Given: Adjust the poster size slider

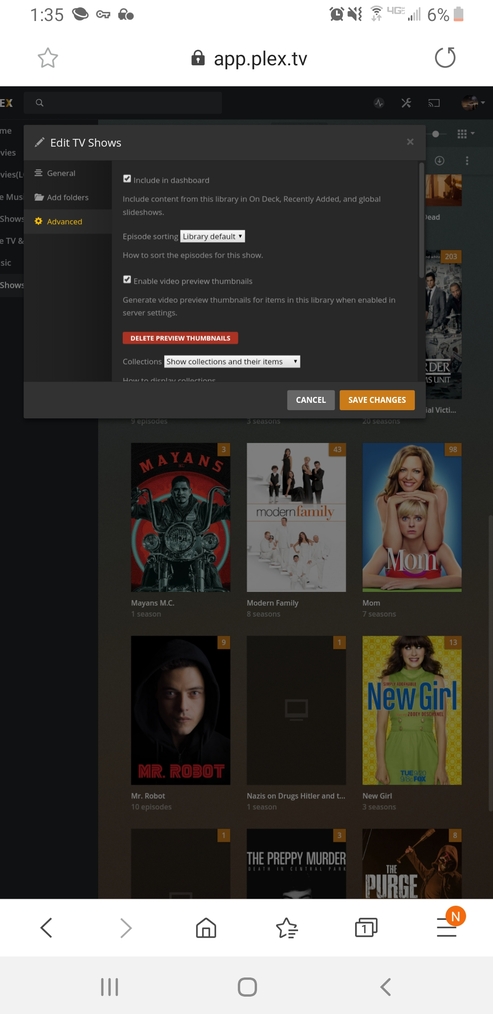Looking at the screenshot, I should [x=435, y=134].
